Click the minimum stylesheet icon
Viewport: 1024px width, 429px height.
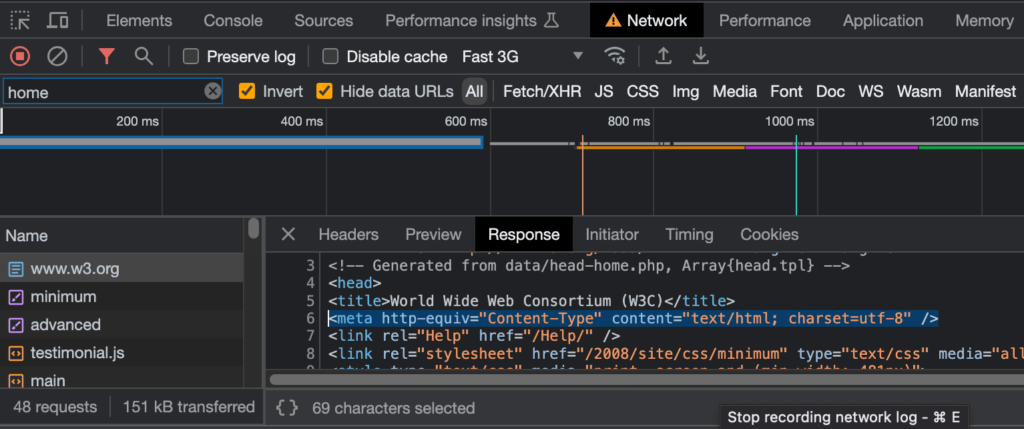click(x=16, y=297)
